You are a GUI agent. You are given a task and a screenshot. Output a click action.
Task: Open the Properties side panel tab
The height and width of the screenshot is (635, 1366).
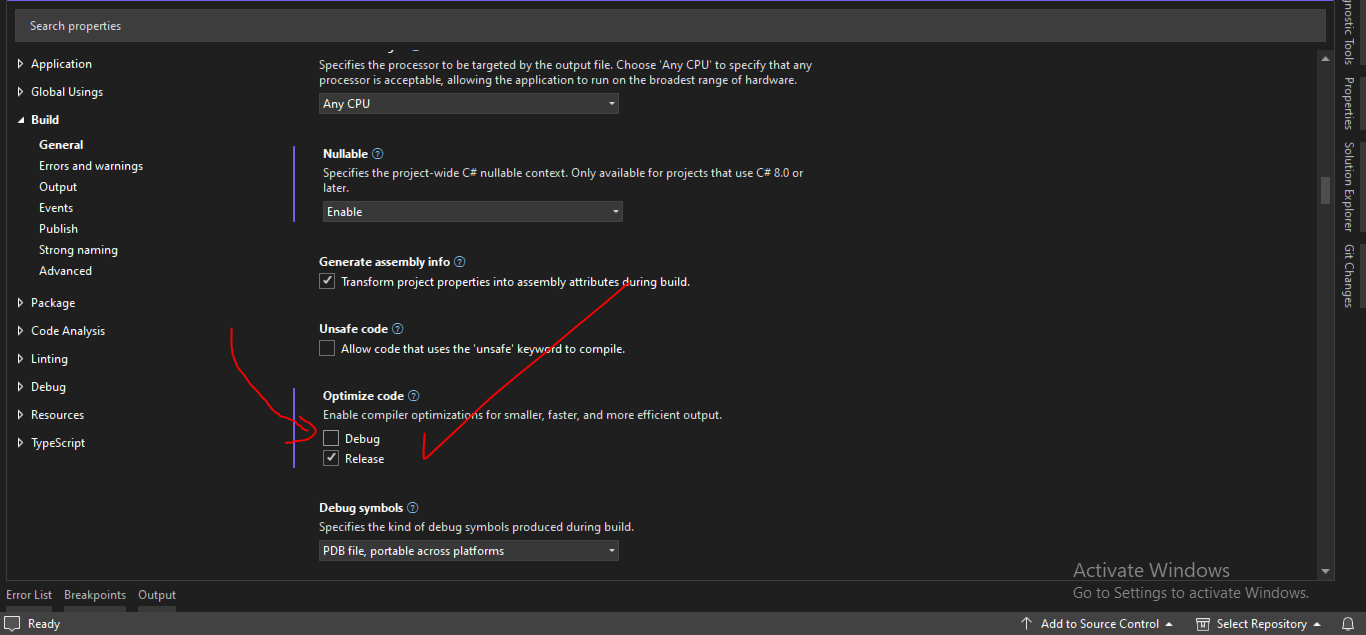[1349, 104]
